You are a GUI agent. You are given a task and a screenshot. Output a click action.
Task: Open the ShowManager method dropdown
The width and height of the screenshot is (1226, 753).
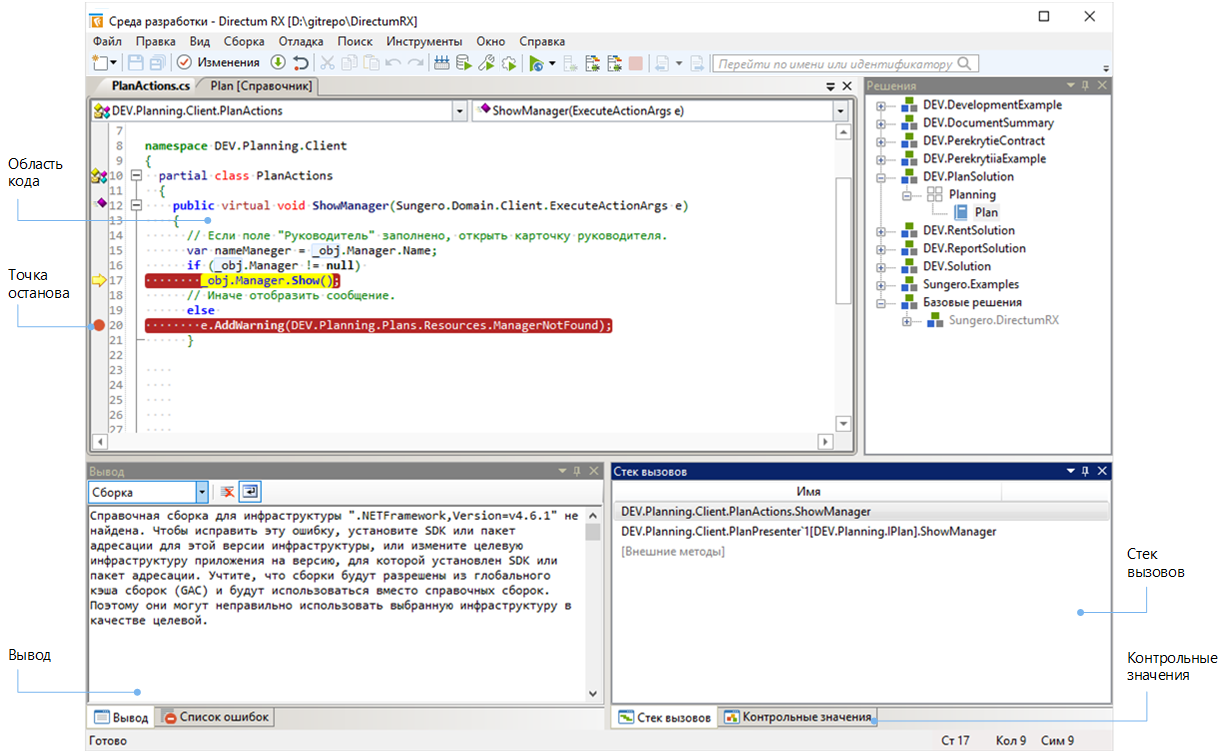pyautogui.click(x=840, y=111)
